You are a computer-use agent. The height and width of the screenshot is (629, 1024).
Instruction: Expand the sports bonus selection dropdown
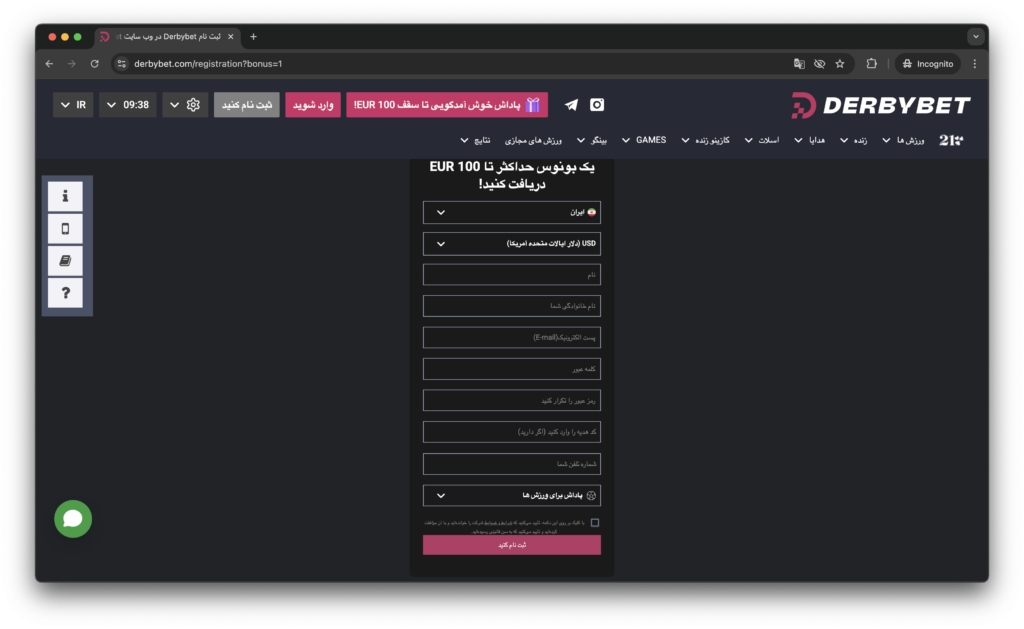[512, 495]
